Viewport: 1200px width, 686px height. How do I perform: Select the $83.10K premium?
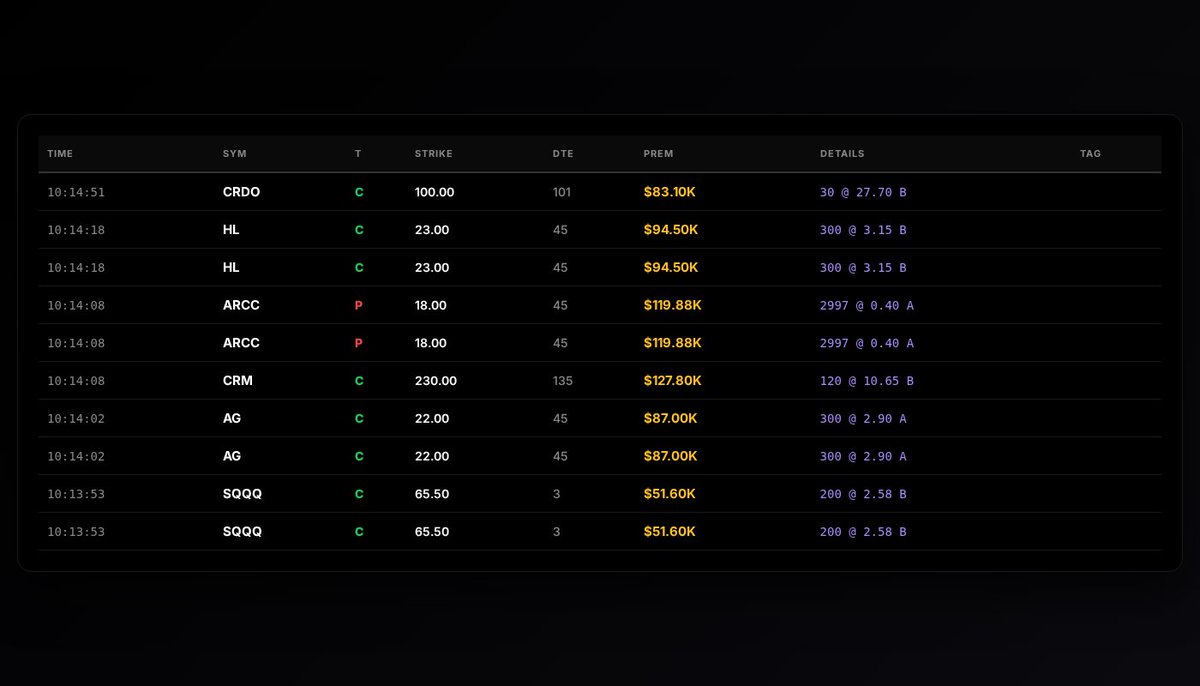tap(670, 192)
